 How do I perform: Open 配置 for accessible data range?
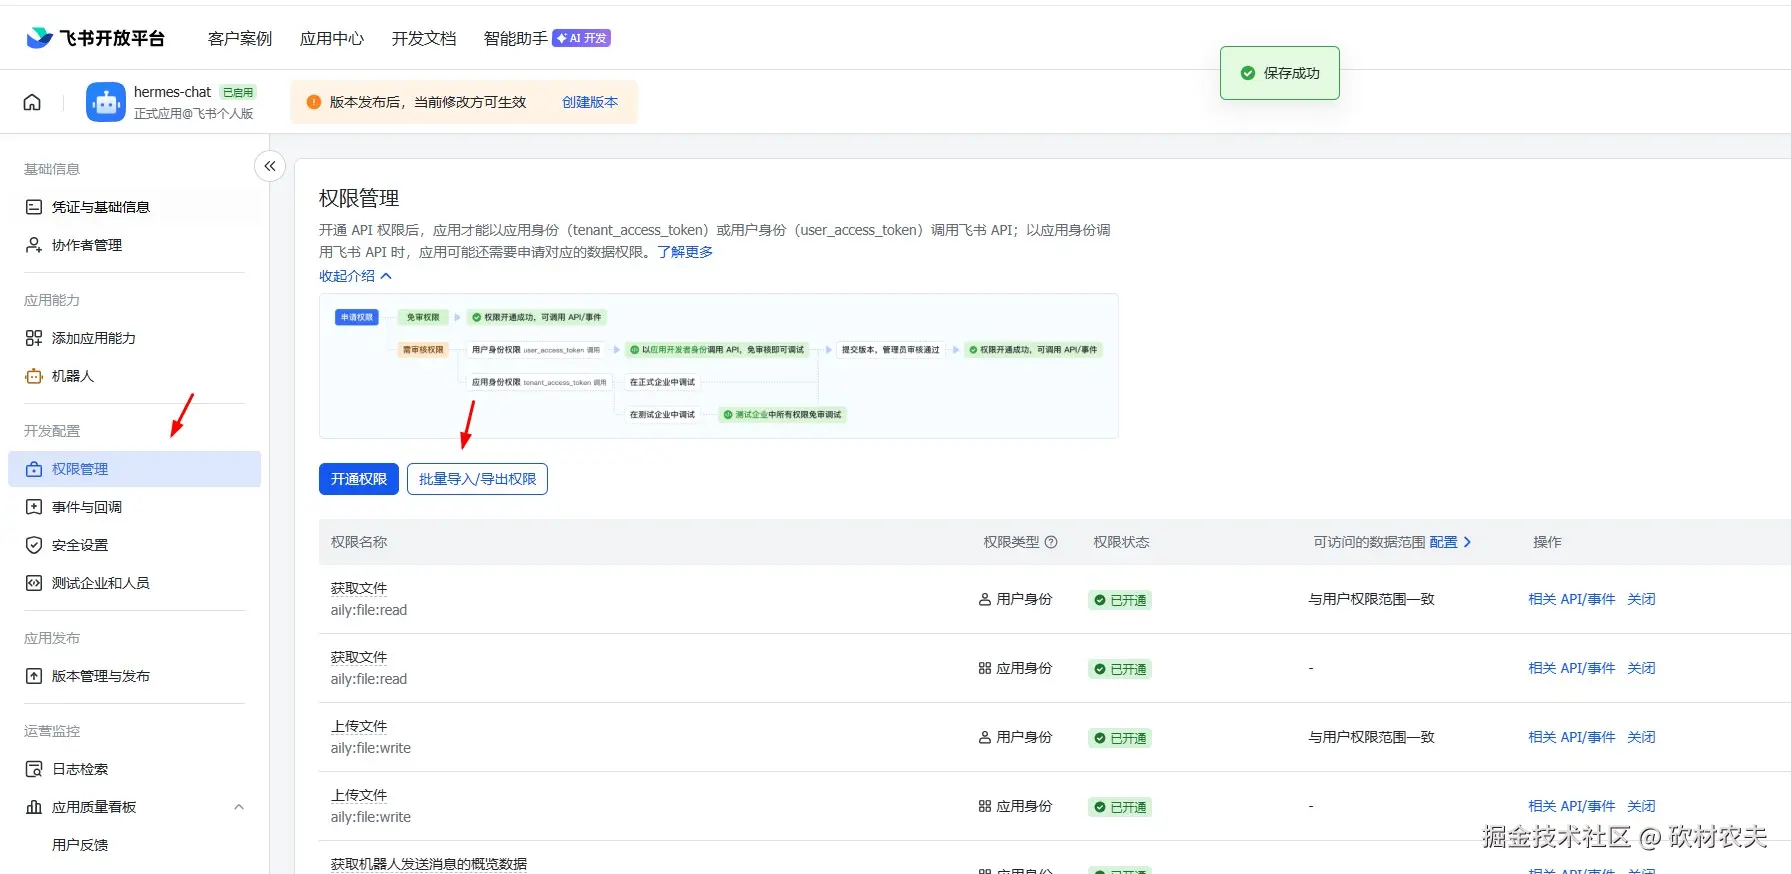[x=1450, y=542]
